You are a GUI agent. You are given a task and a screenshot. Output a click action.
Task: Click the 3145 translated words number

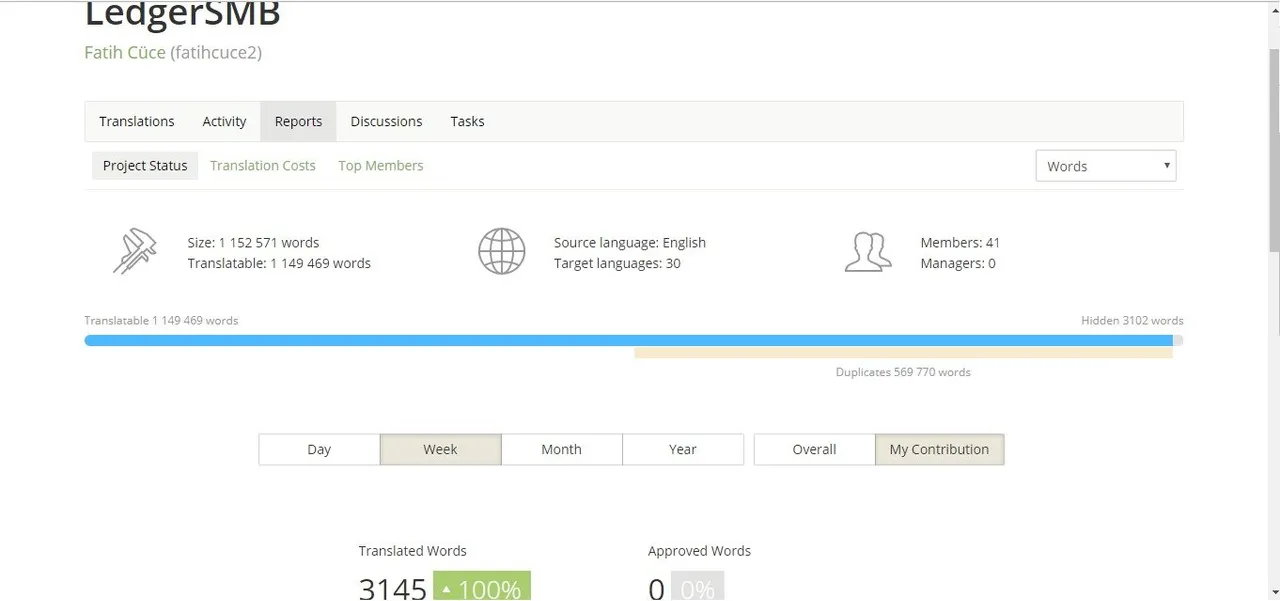pyautogui.click(x=393, y=588)
